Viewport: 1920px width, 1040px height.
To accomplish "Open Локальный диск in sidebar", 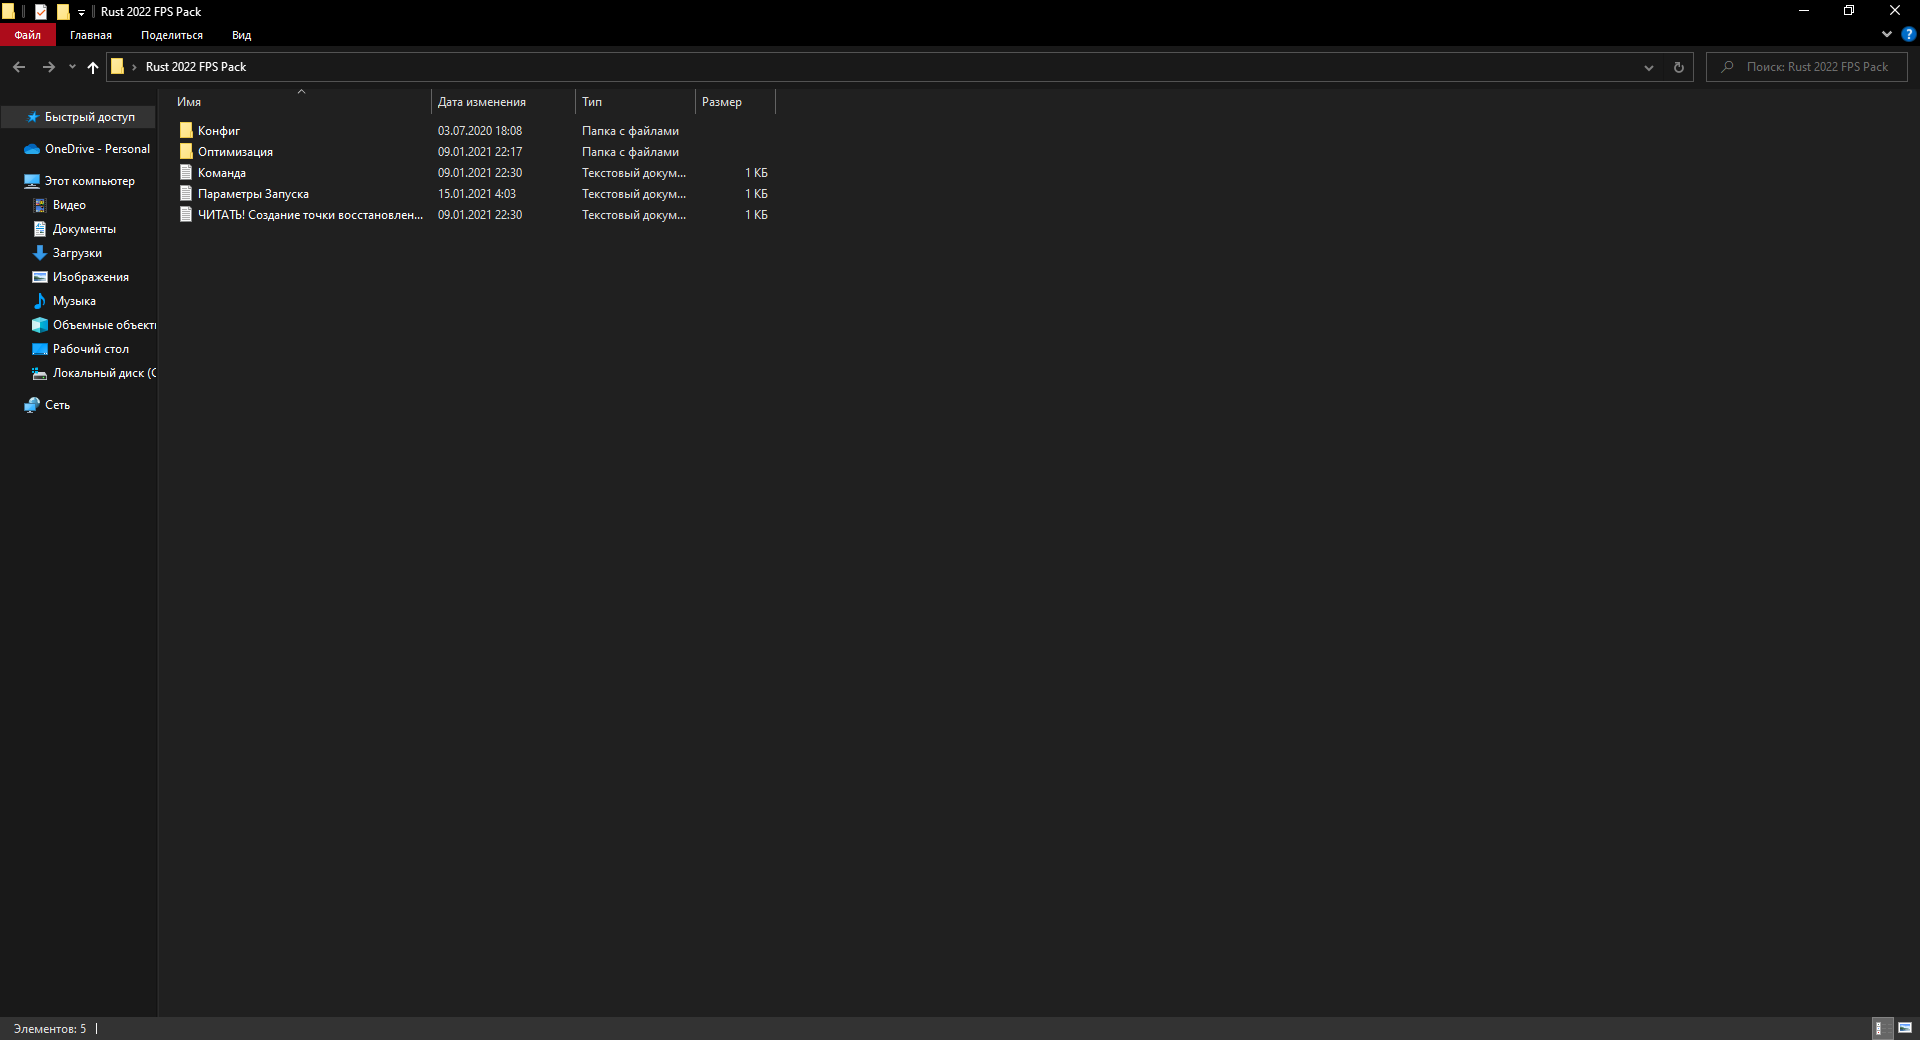I will click(94, 373).
